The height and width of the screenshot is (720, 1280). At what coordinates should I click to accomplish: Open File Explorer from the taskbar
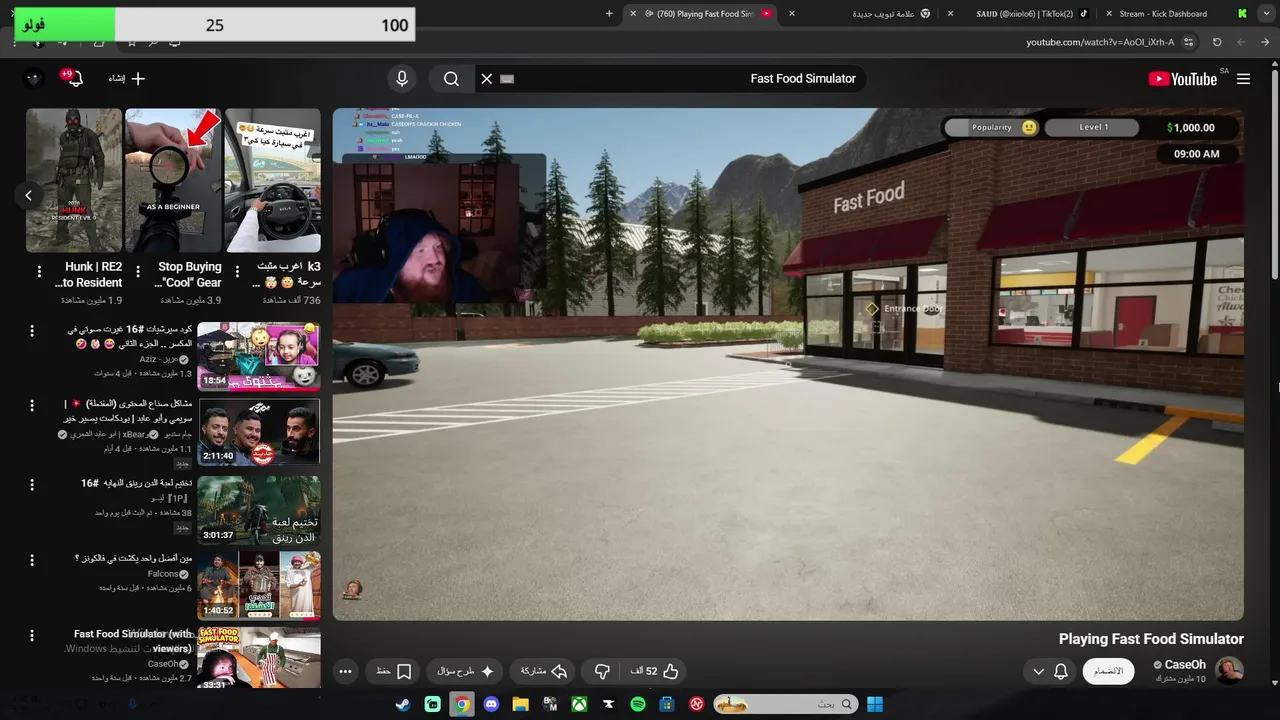click(520, 704)
